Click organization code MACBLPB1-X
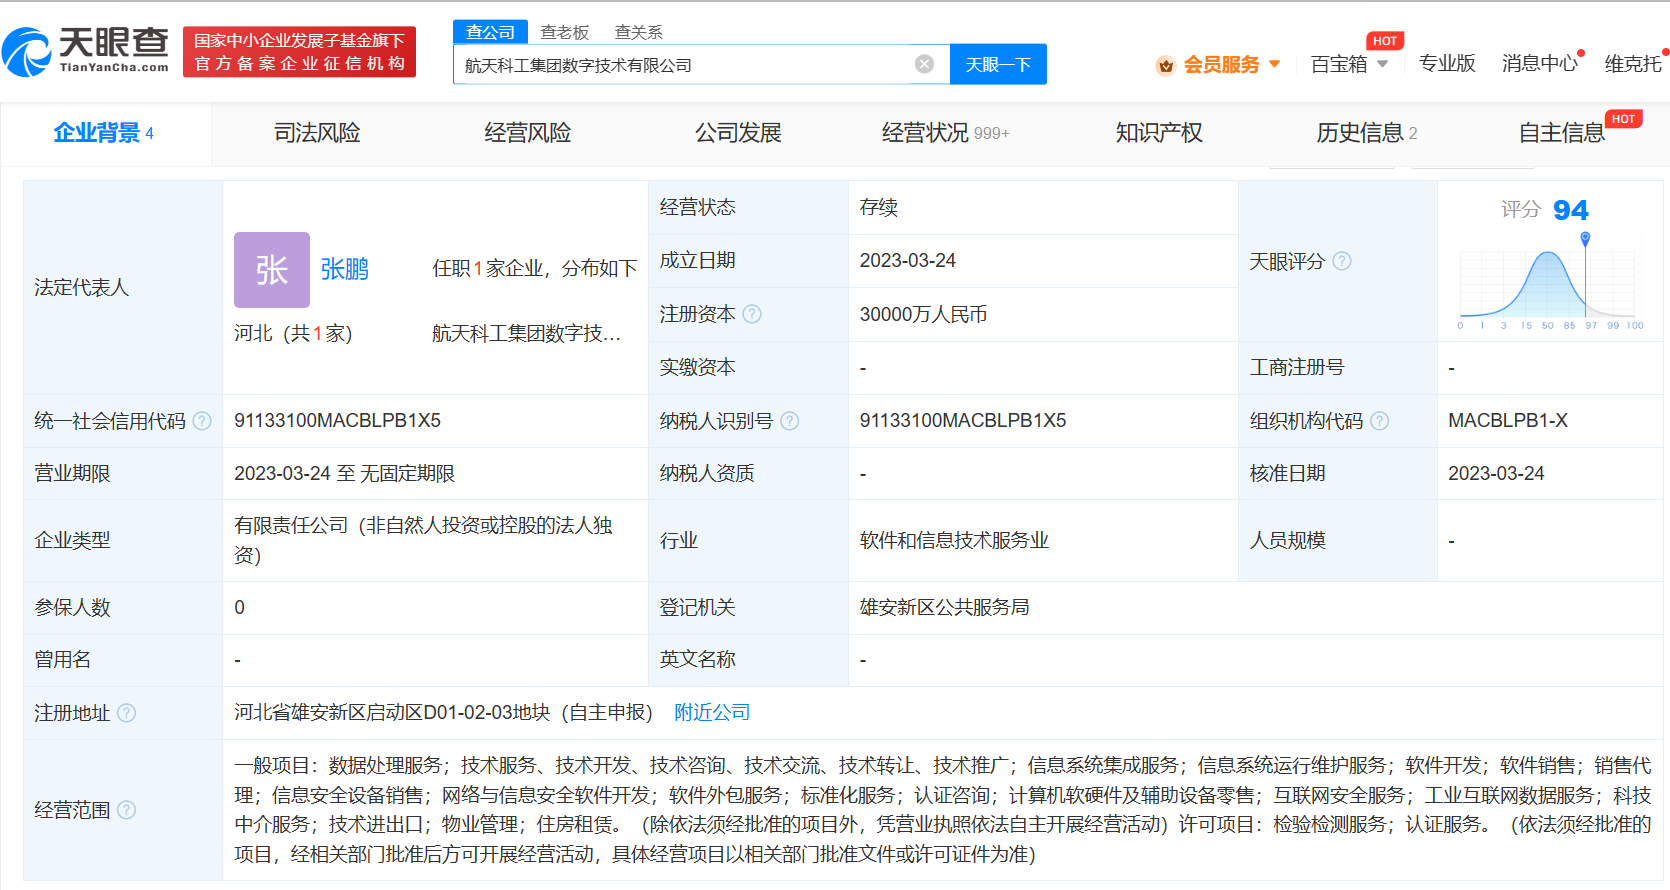 coord(1508,421)
